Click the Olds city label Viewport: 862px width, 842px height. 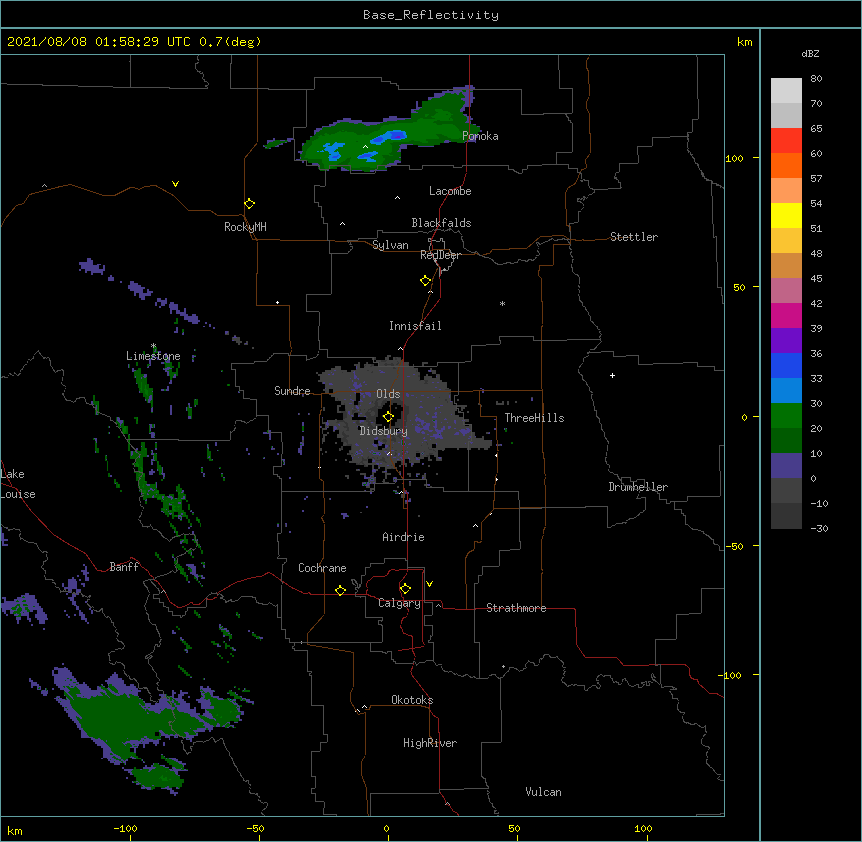click(388, 394)
